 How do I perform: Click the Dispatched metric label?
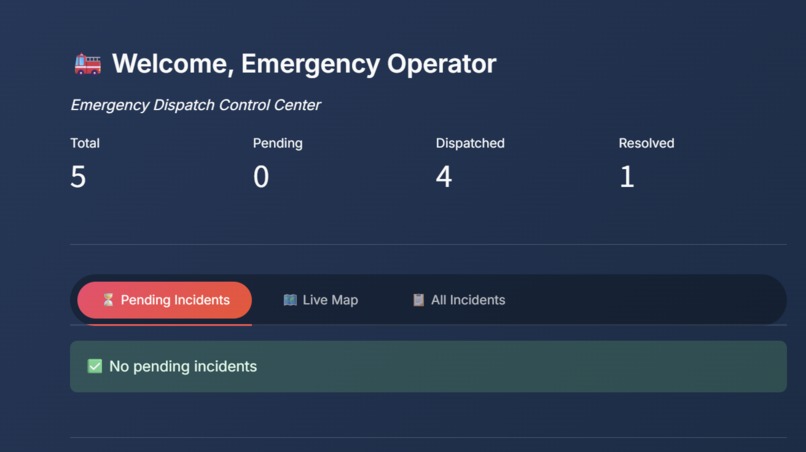pos(470,143)
